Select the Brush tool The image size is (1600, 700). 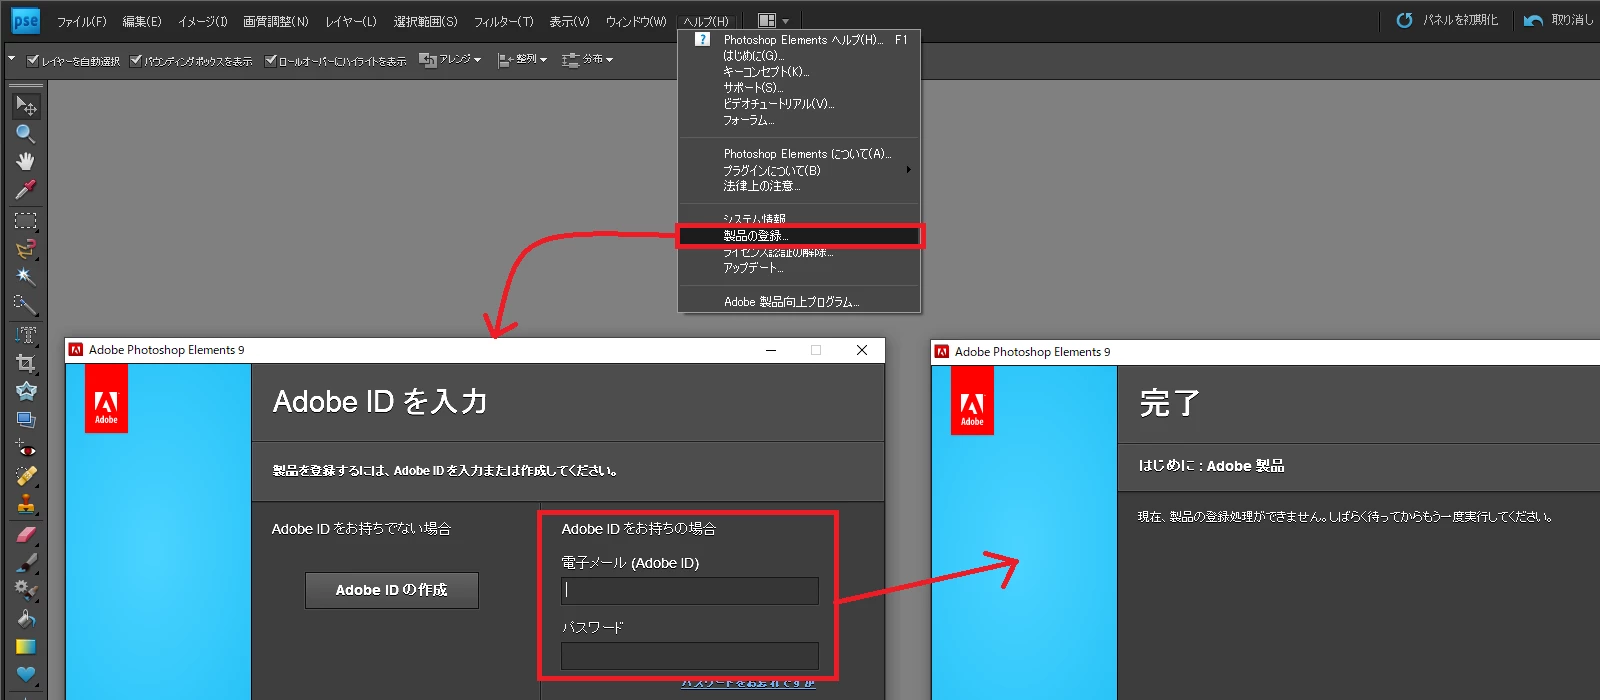pos(26,563)
